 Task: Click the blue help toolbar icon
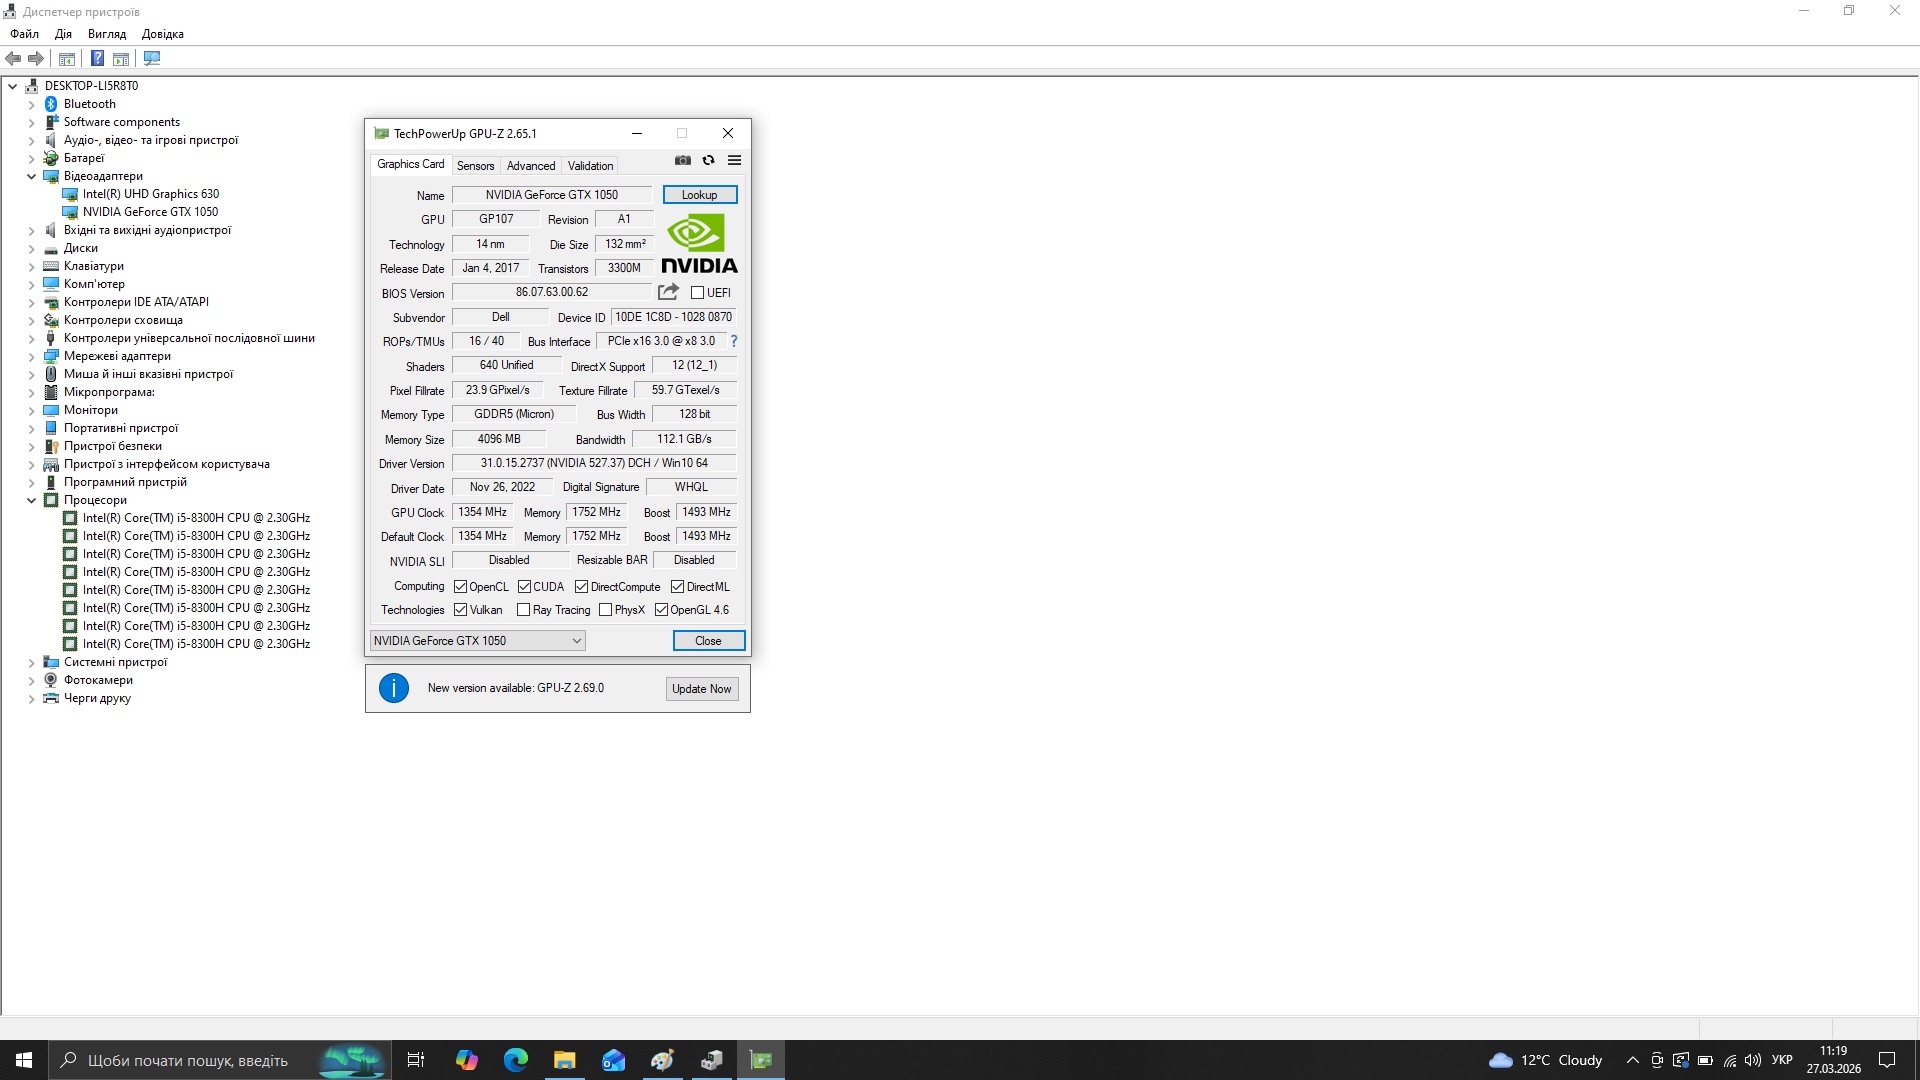(97, 58)
